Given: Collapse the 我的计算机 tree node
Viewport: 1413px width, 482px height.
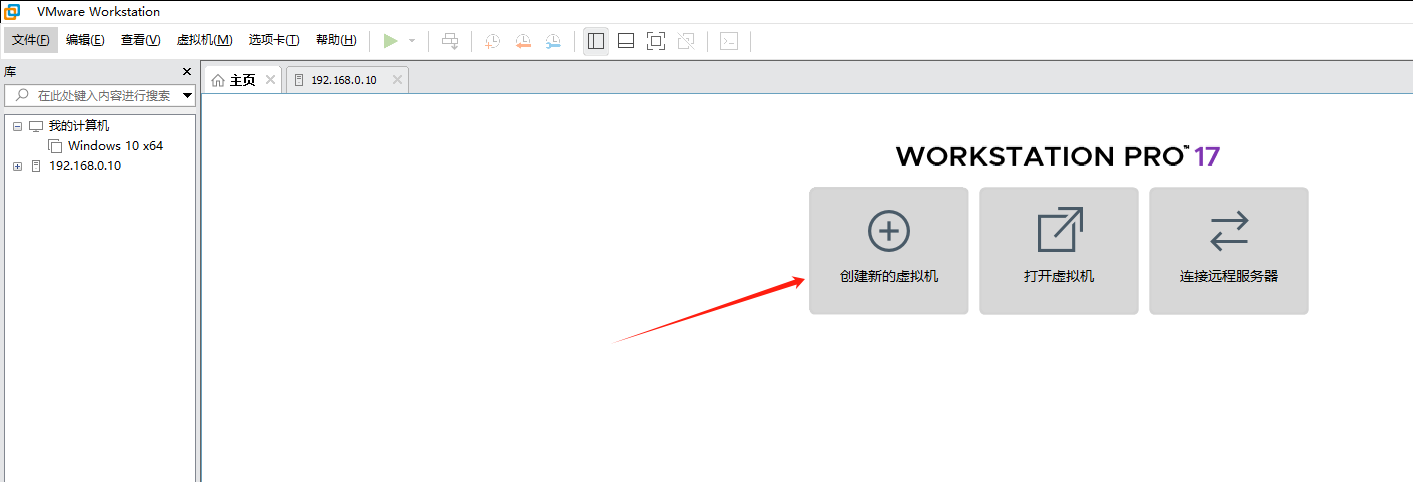Looking at the screenshot, I should 17,126.
